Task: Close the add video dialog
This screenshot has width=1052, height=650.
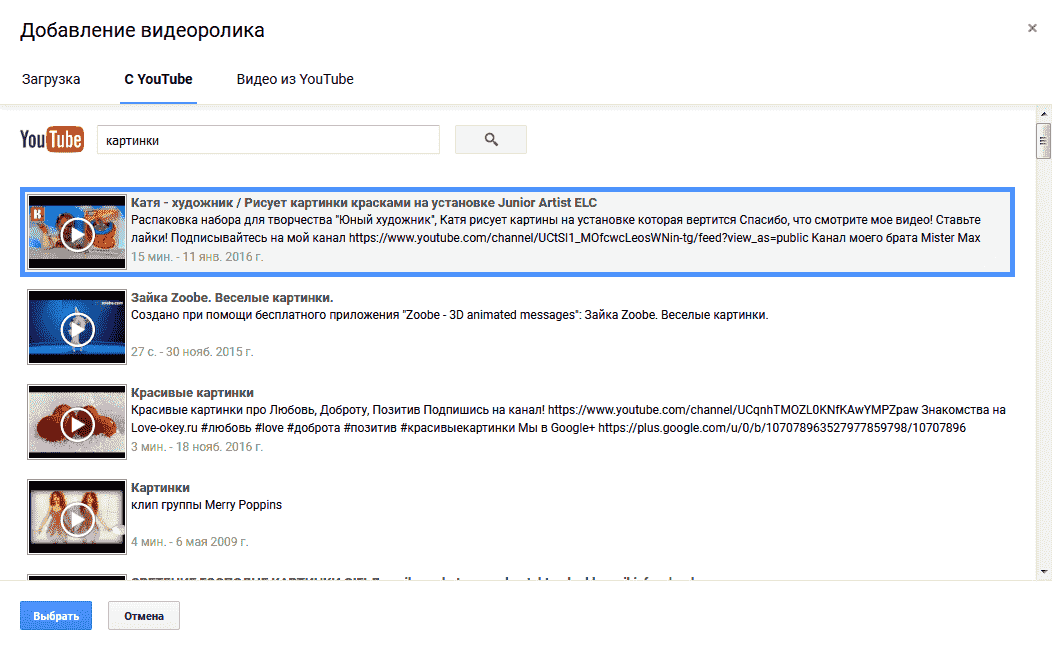Action: coord(1032,28)
